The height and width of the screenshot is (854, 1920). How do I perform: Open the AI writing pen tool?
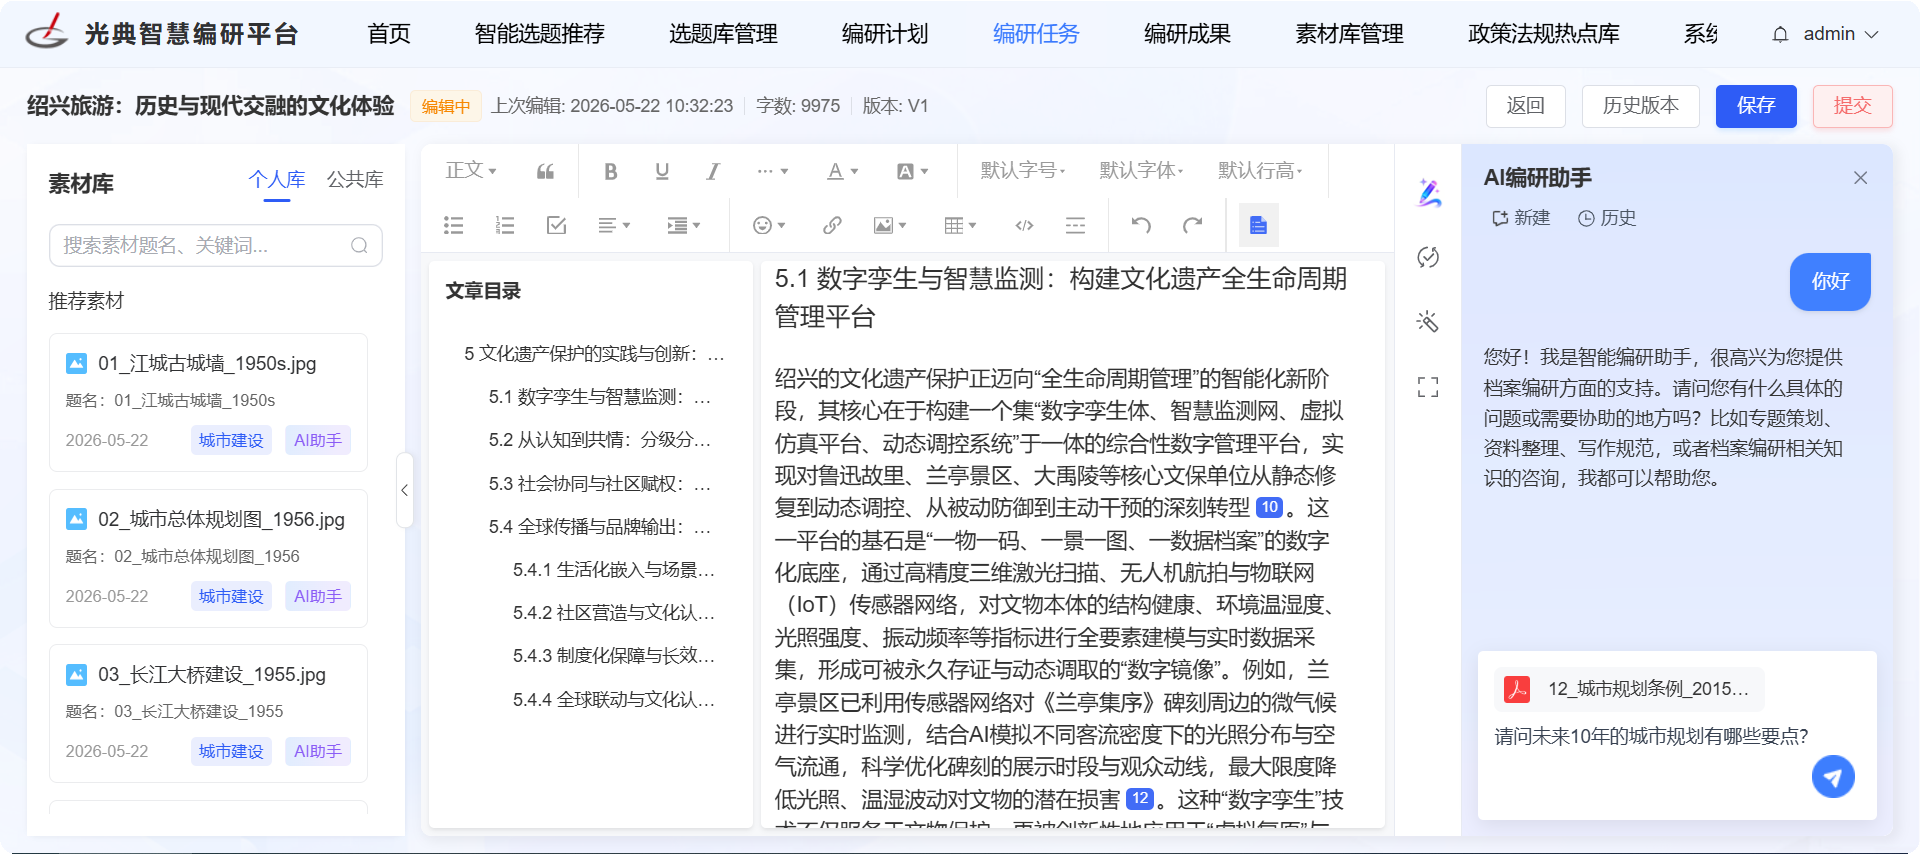pos(1428,192)
